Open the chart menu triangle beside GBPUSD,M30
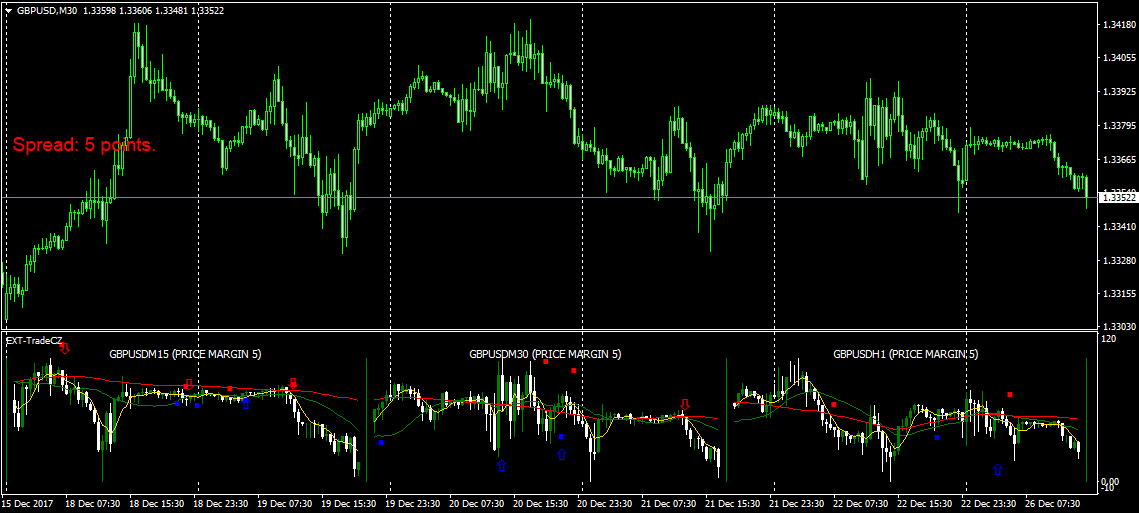Image resolution: width=1139 pixels, height=513 pixels. pyautogui.click(x=9, y=10)
